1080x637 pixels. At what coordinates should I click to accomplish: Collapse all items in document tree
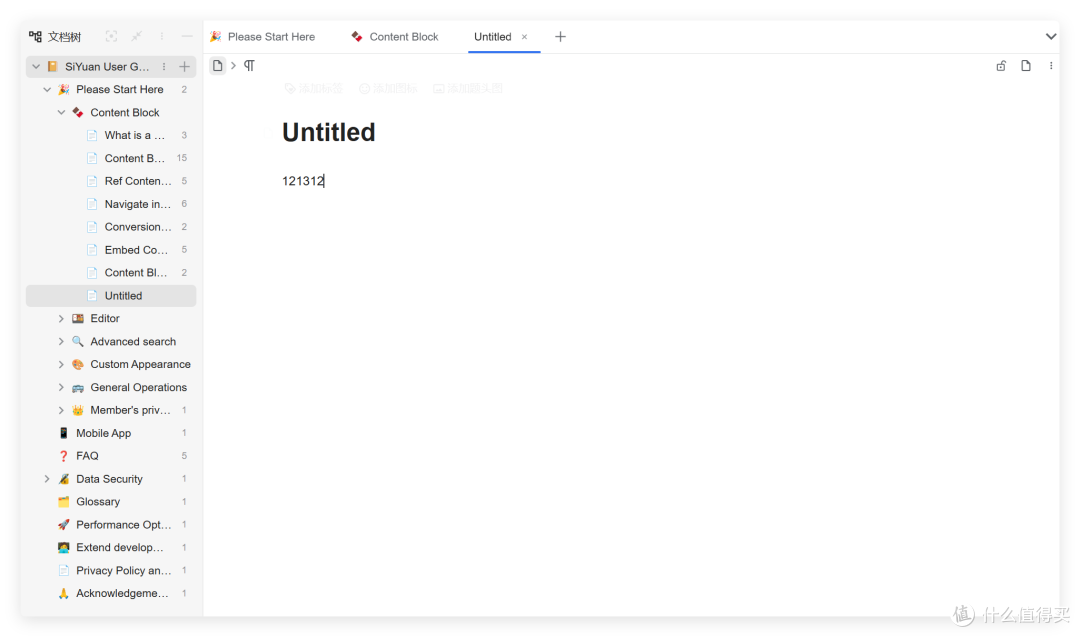click(136, 36)
